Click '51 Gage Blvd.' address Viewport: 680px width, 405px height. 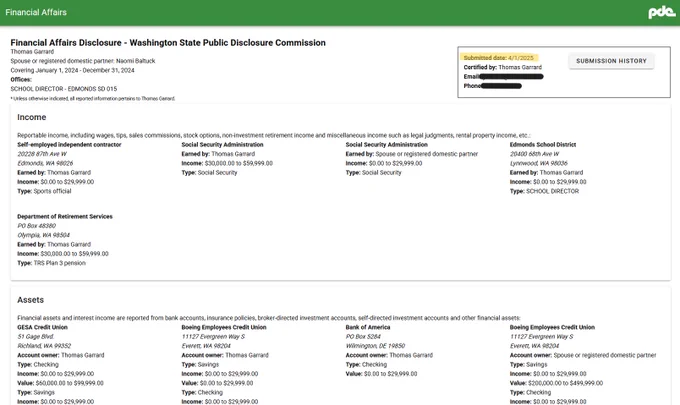[x=36, y=336]
